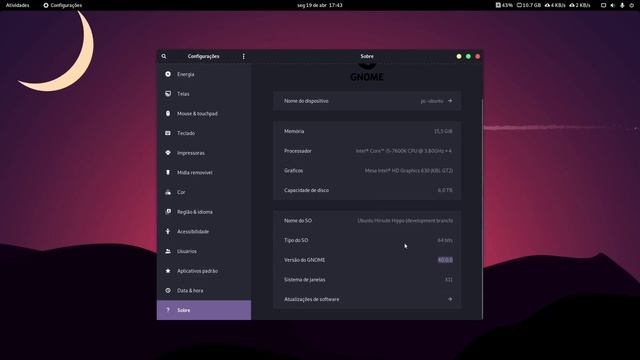Open Acessibilidade settings panel

click(204, 231)
